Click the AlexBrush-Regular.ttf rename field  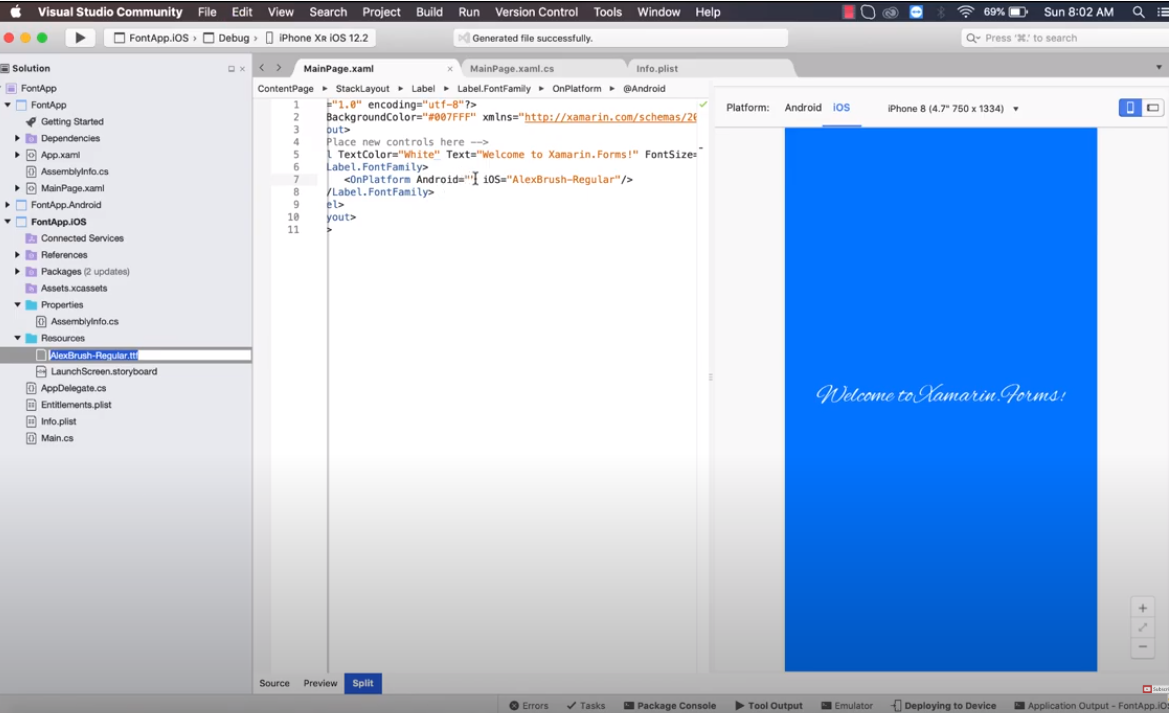click(x=150, y=355)
